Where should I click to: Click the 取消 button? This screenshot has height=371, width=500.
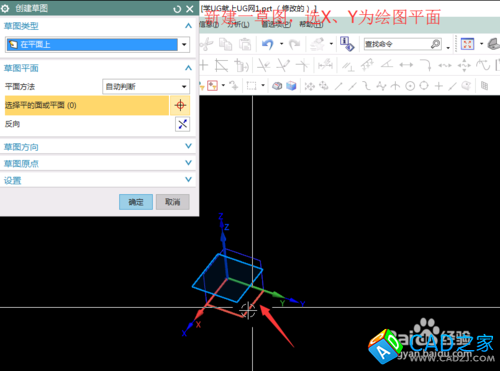click(173, 202)
